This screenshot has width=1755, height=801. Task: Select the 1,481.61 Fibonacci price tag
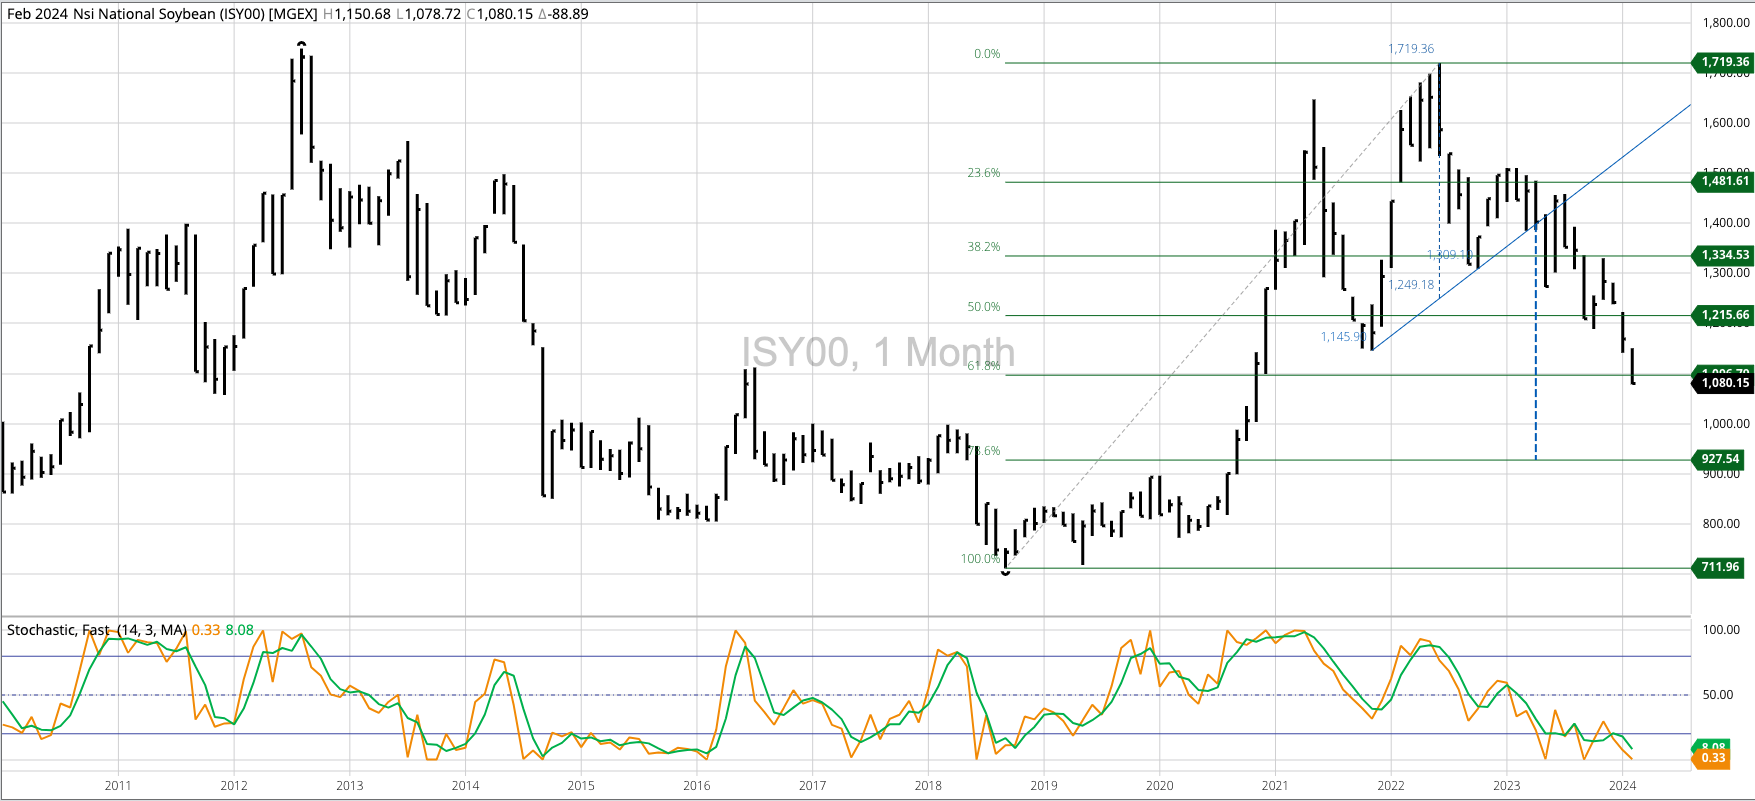pyautogui.click(x=1723, y=181)
